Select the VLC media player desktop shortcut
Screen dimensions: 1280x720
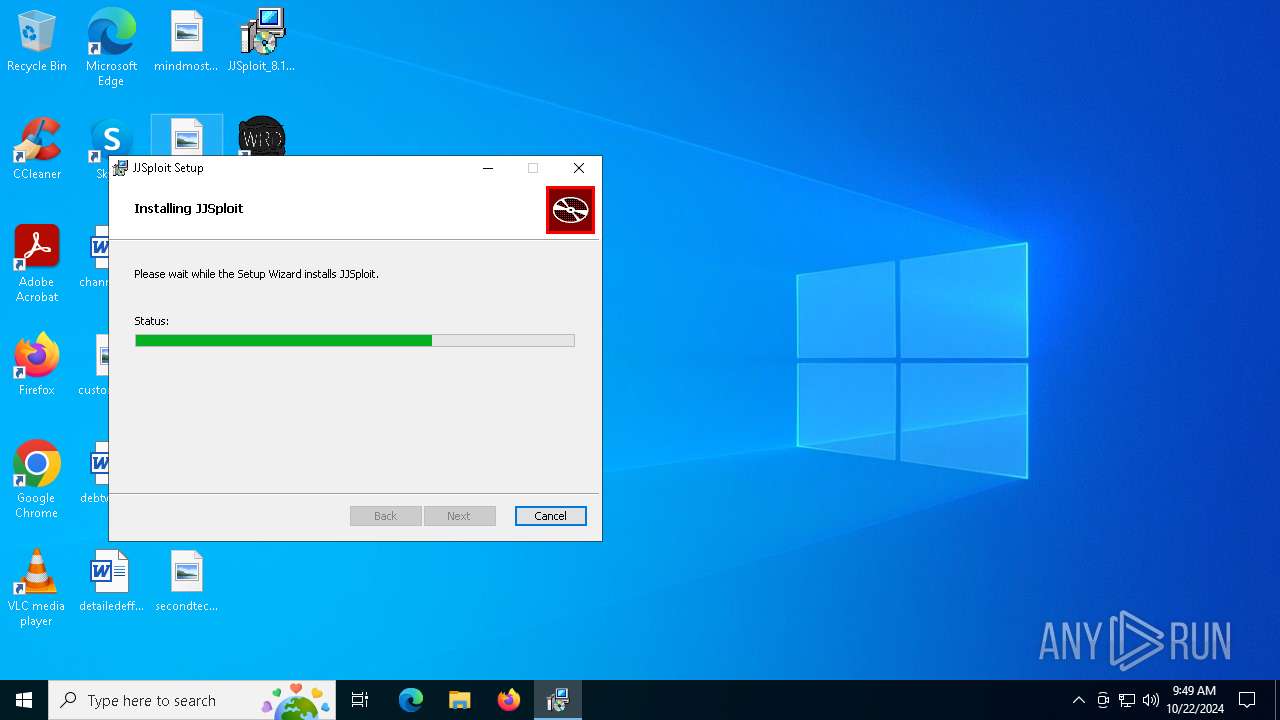click(x=37, y=588)
